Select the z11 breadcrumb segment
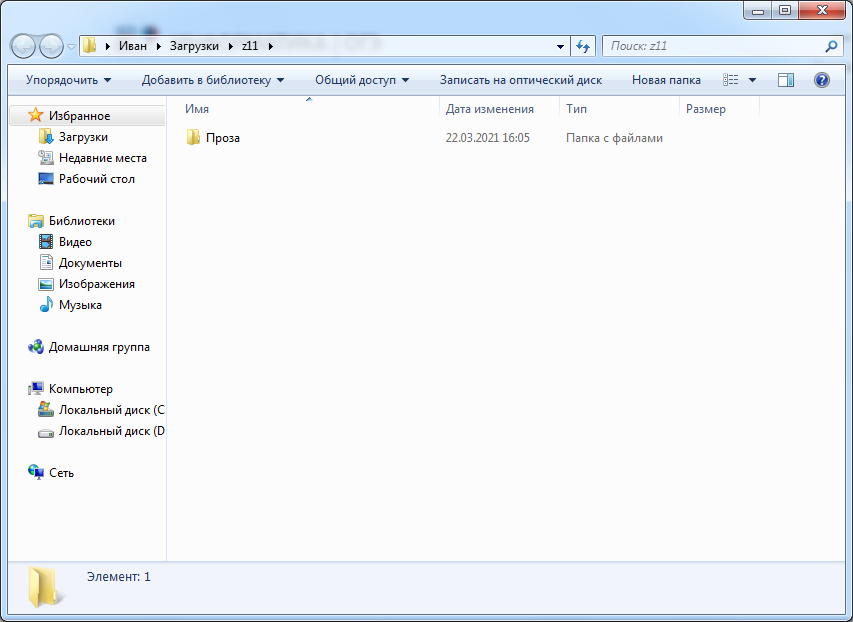Screen dimensions: 853x622 click(250, 46)
